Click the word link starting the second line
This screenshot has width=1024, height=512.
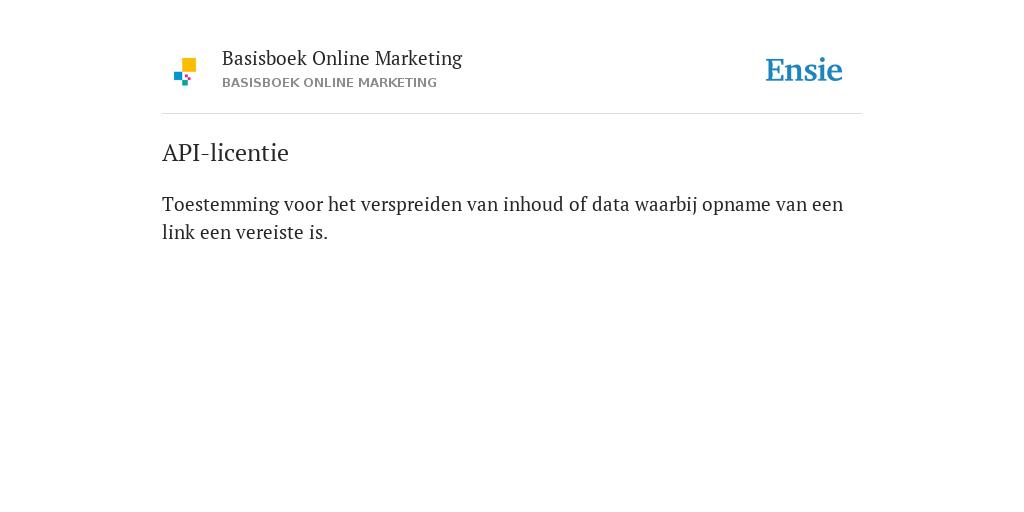178,232
